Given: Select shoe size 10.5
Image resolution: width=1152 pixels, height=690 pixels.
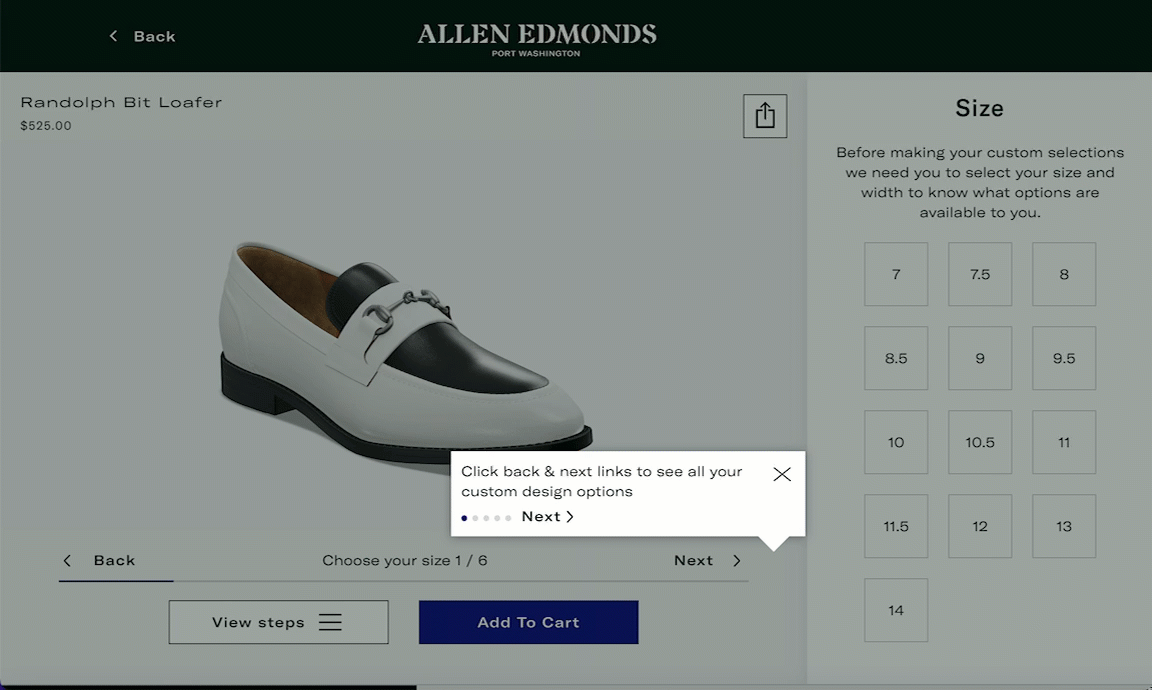Looking at the screenshot, I should (x=980, y=442).
